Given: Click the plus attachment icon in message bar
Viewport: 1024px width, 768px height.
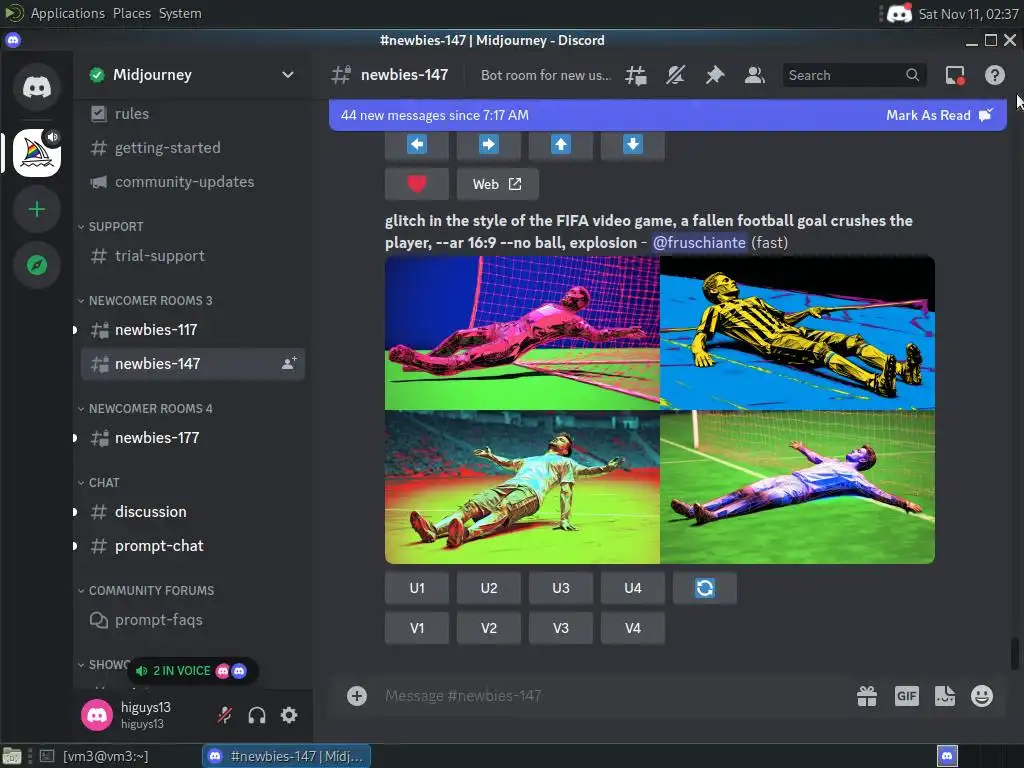Looking at the screenshot, I should coord(357,696).
